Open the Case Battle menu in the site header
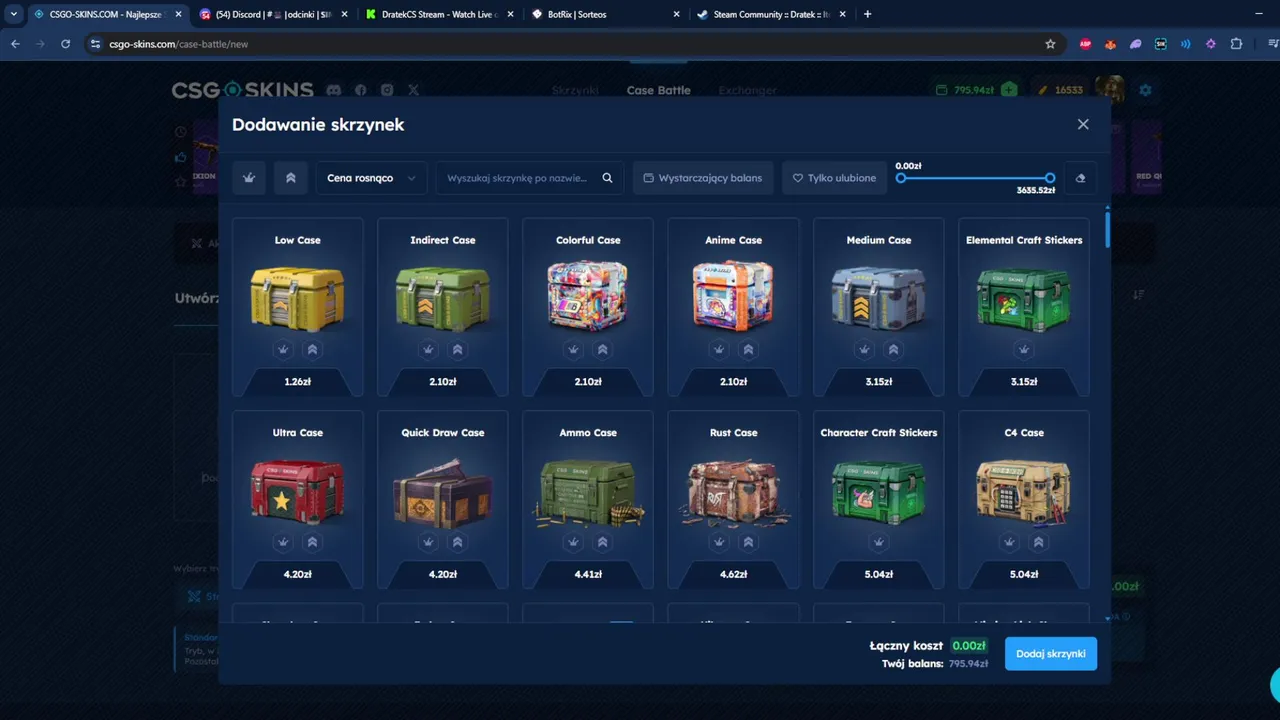The image size is (1280, 720). tap(658, 90)
